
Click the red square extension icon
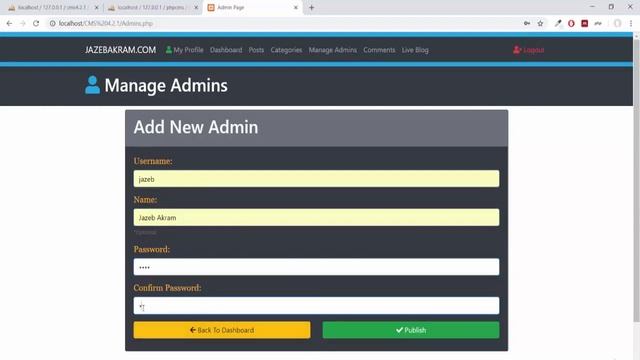[x=584, y=24]
